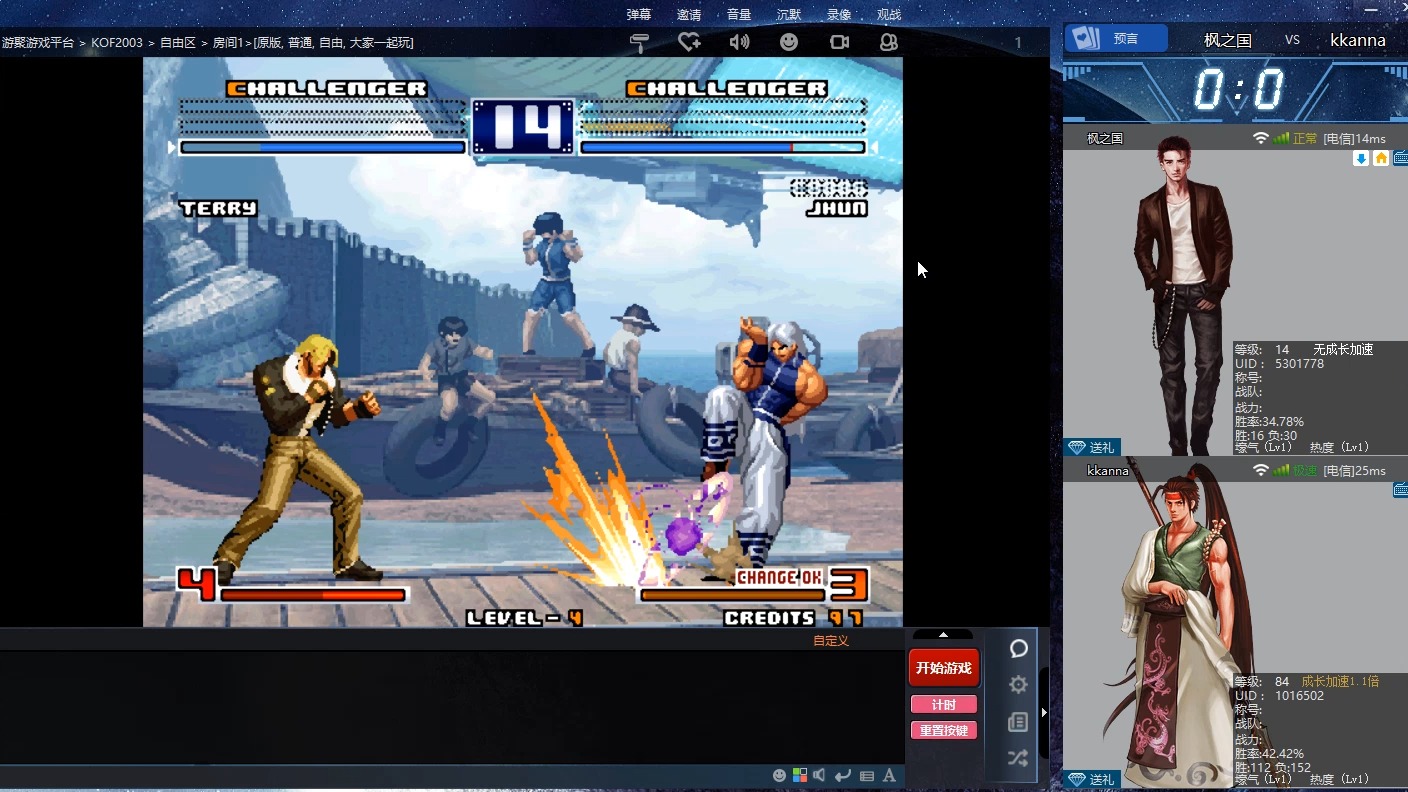Click the blue download arrow icon for 枫之国
Image resolution: width=1408 pixels, height=792 pixels.
click(x=1361, y=158)
